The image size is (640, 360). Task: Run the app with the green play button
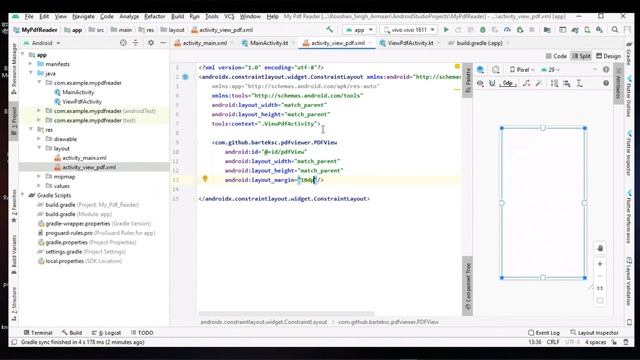(446, 30)
